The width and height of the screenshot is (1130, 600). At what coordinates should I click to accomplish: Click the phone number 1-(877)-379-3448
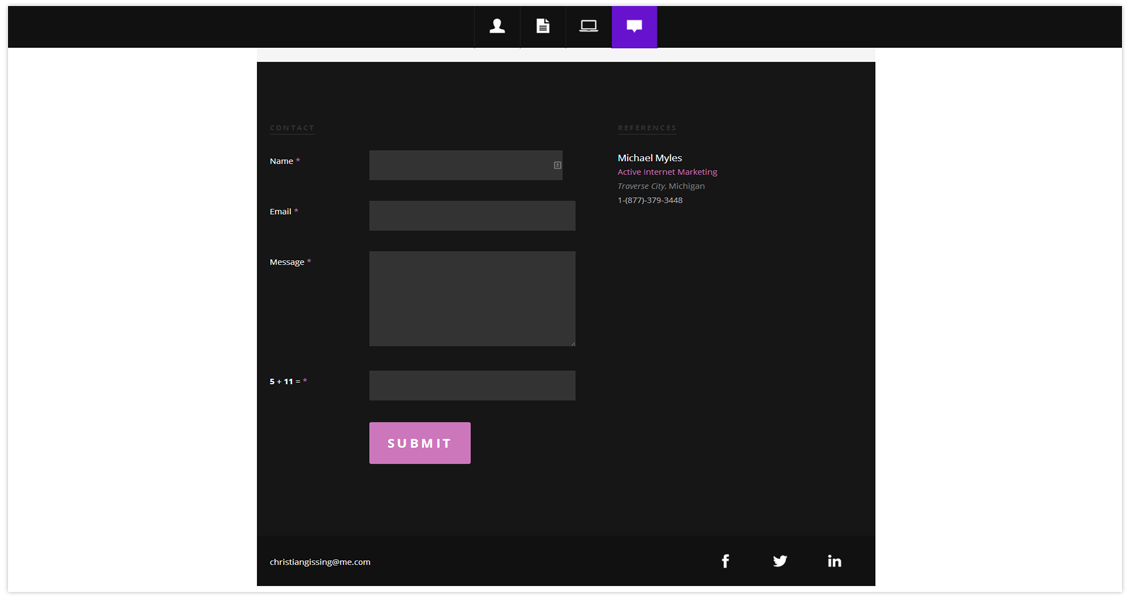pyautogui.click(x=650, y=200)
